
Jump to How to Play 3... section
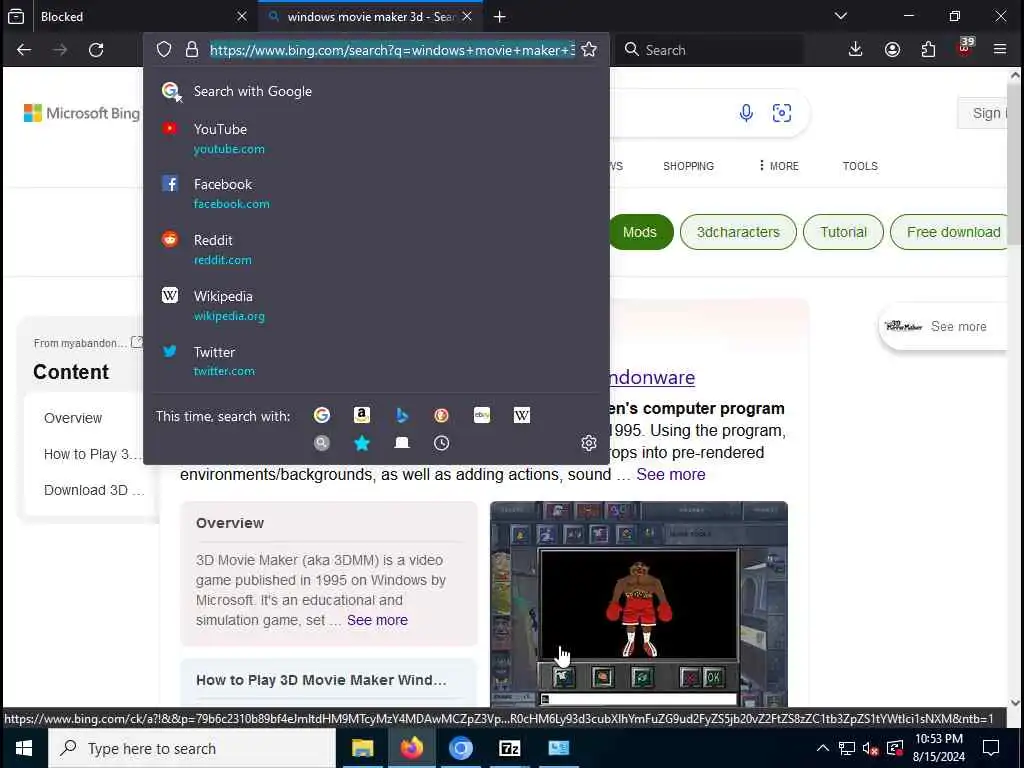tap(91, 454)
